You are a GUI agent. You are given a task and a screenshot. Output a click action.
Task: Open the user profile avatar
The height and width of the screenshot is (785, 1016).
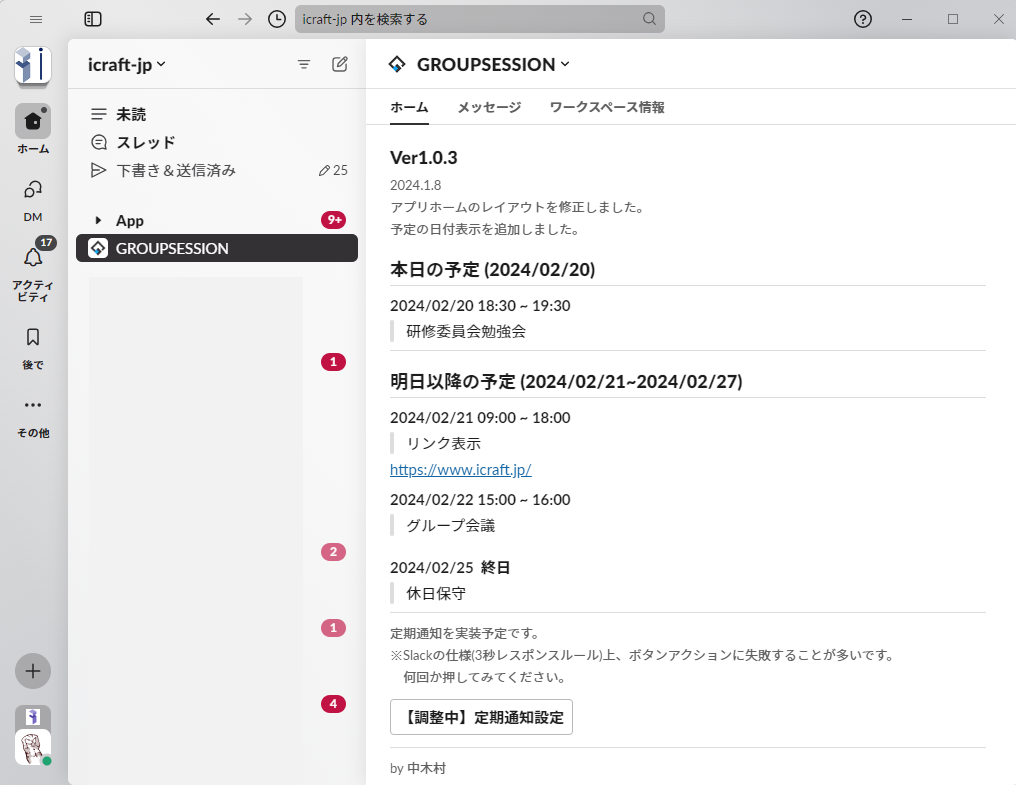point(33,747)
